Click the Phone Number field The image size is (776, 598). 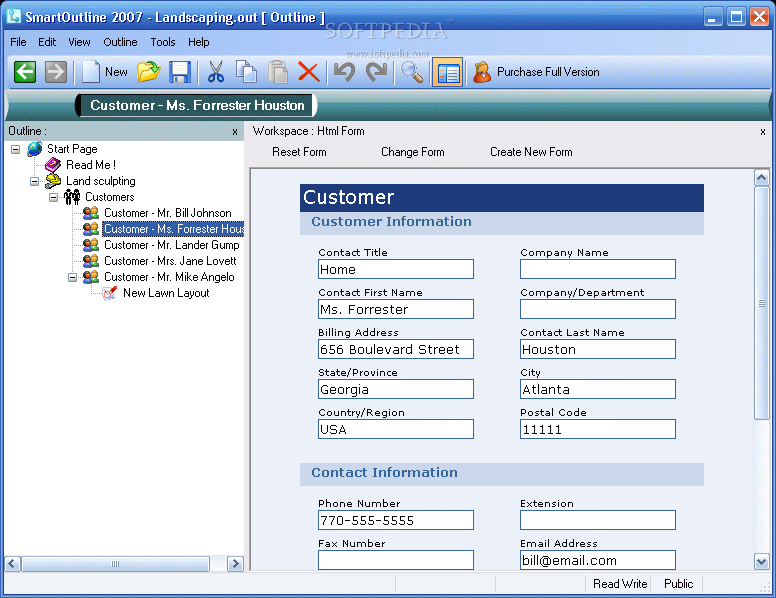(x=396, y=520)
